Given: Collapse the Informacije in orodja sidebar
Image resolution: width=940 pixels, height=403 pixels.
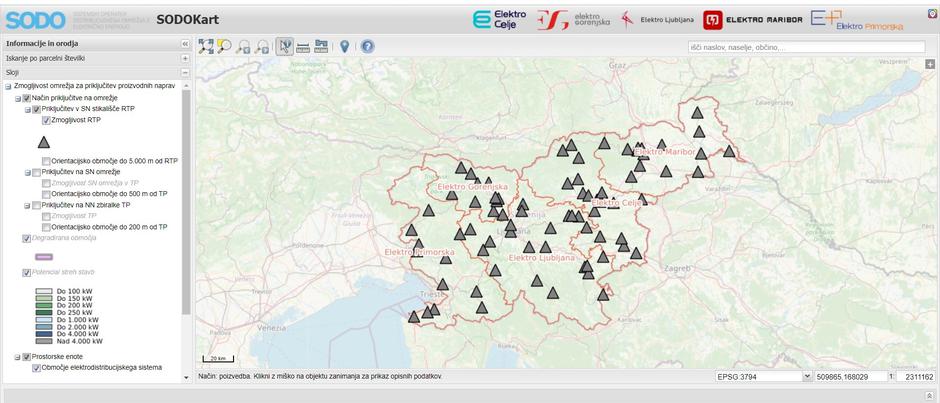Looking at the screenshot, I should point(185,44).
